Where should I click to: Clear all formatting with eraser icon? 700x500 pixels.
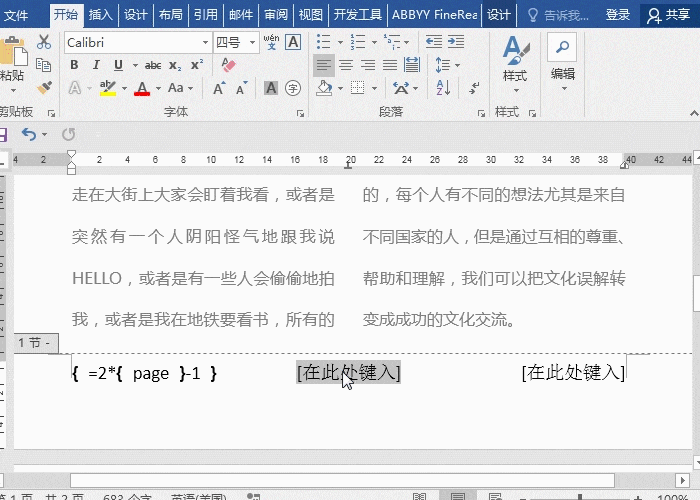point(228,65)
